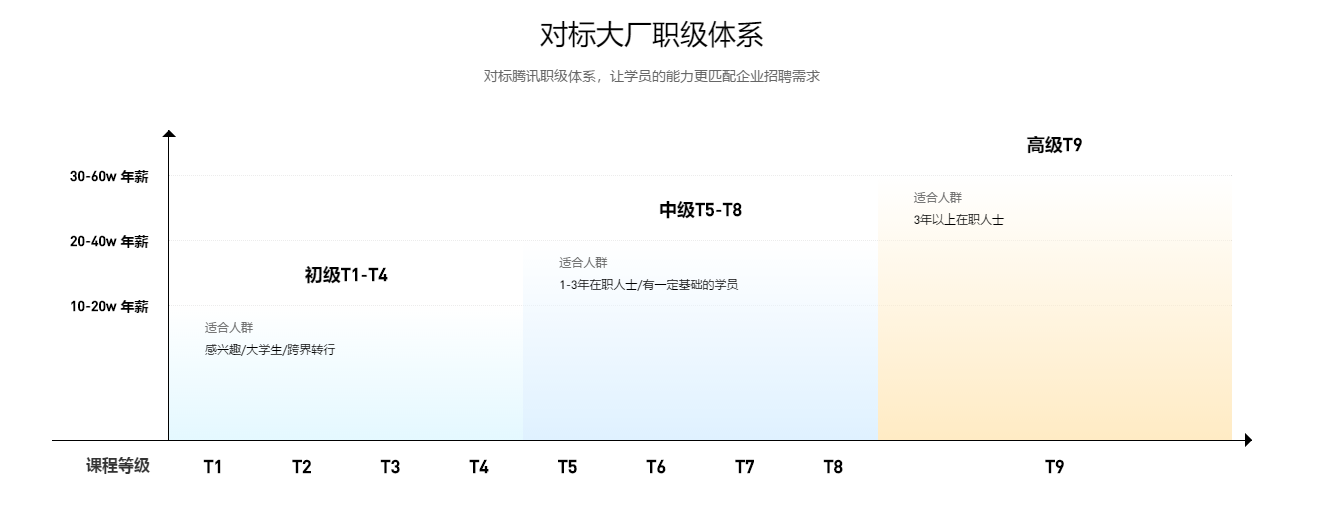The height and width of the screenshot is (512, 1343).
Task: Click the 课程等级 axis title
Action: [x=118, y=466]
